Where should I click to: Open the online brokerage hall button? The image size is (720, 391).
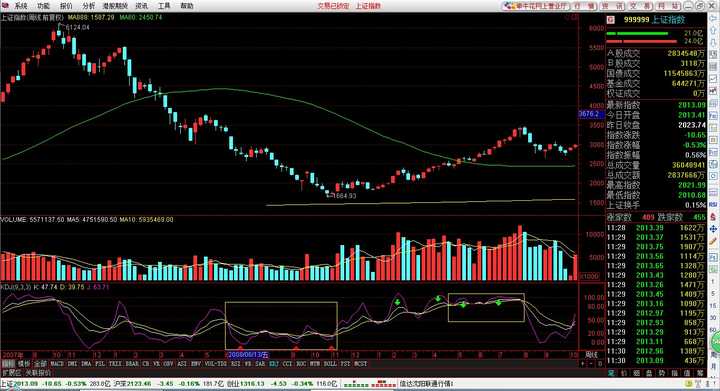click(536, 6)
